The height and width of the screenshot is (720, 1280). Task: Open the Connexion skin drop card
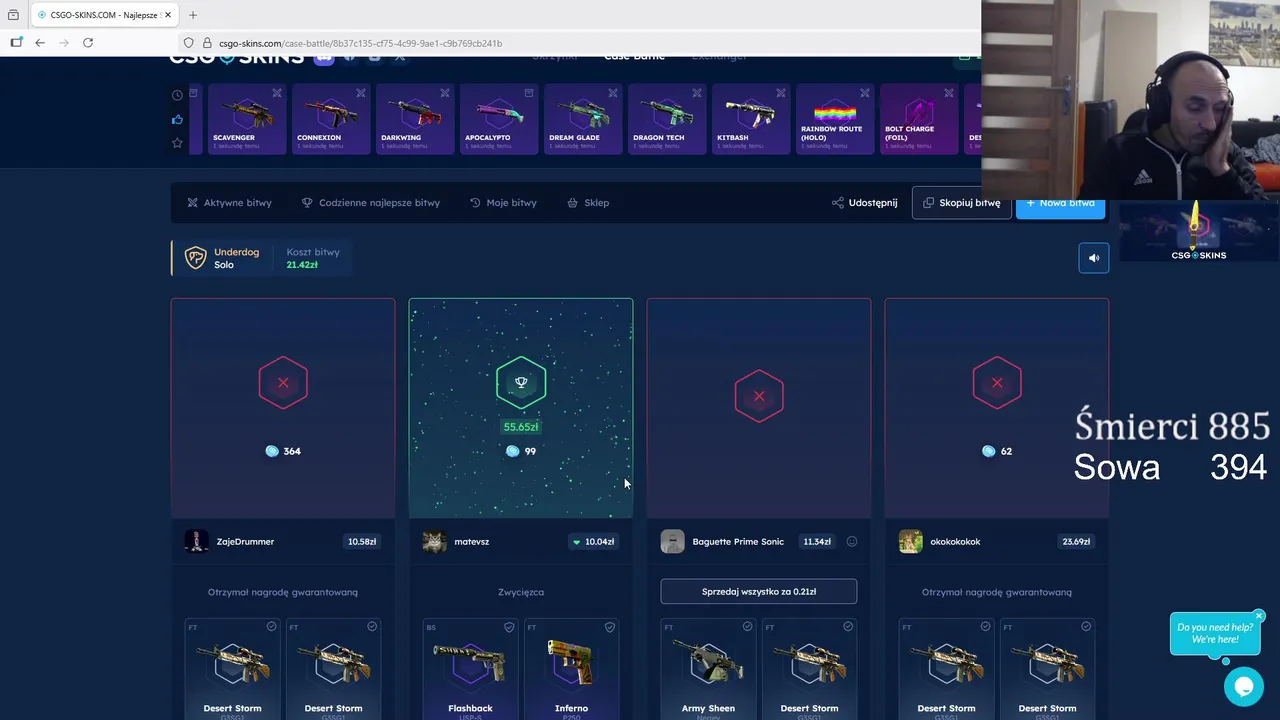point(330,119)
